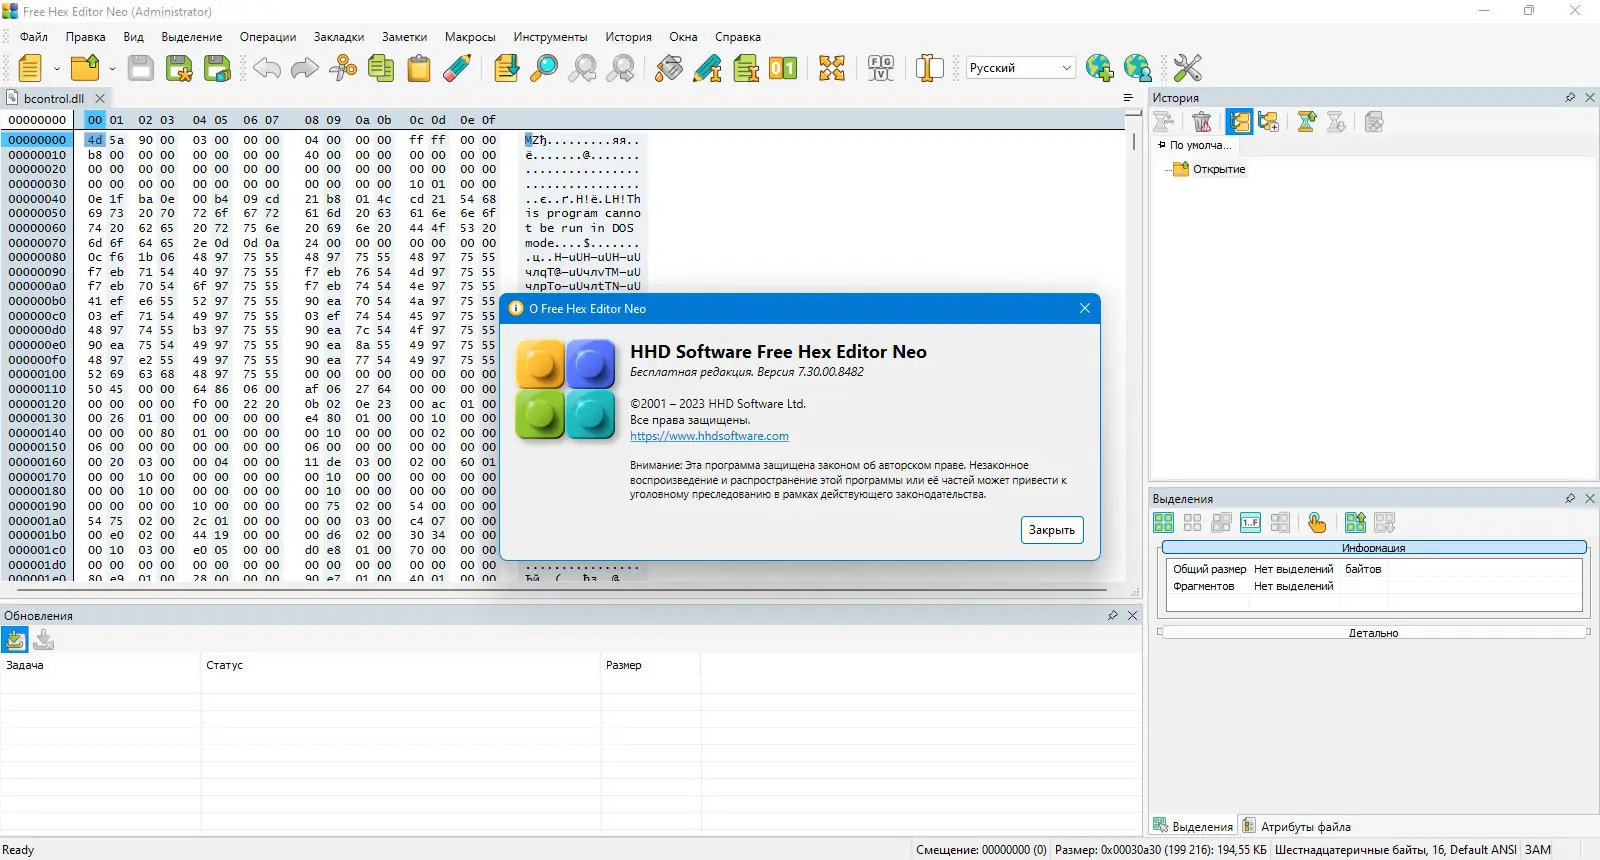Screen dimensions: 1600x860
Task: Click the globe with person icon
Action: click(1138, 68)
